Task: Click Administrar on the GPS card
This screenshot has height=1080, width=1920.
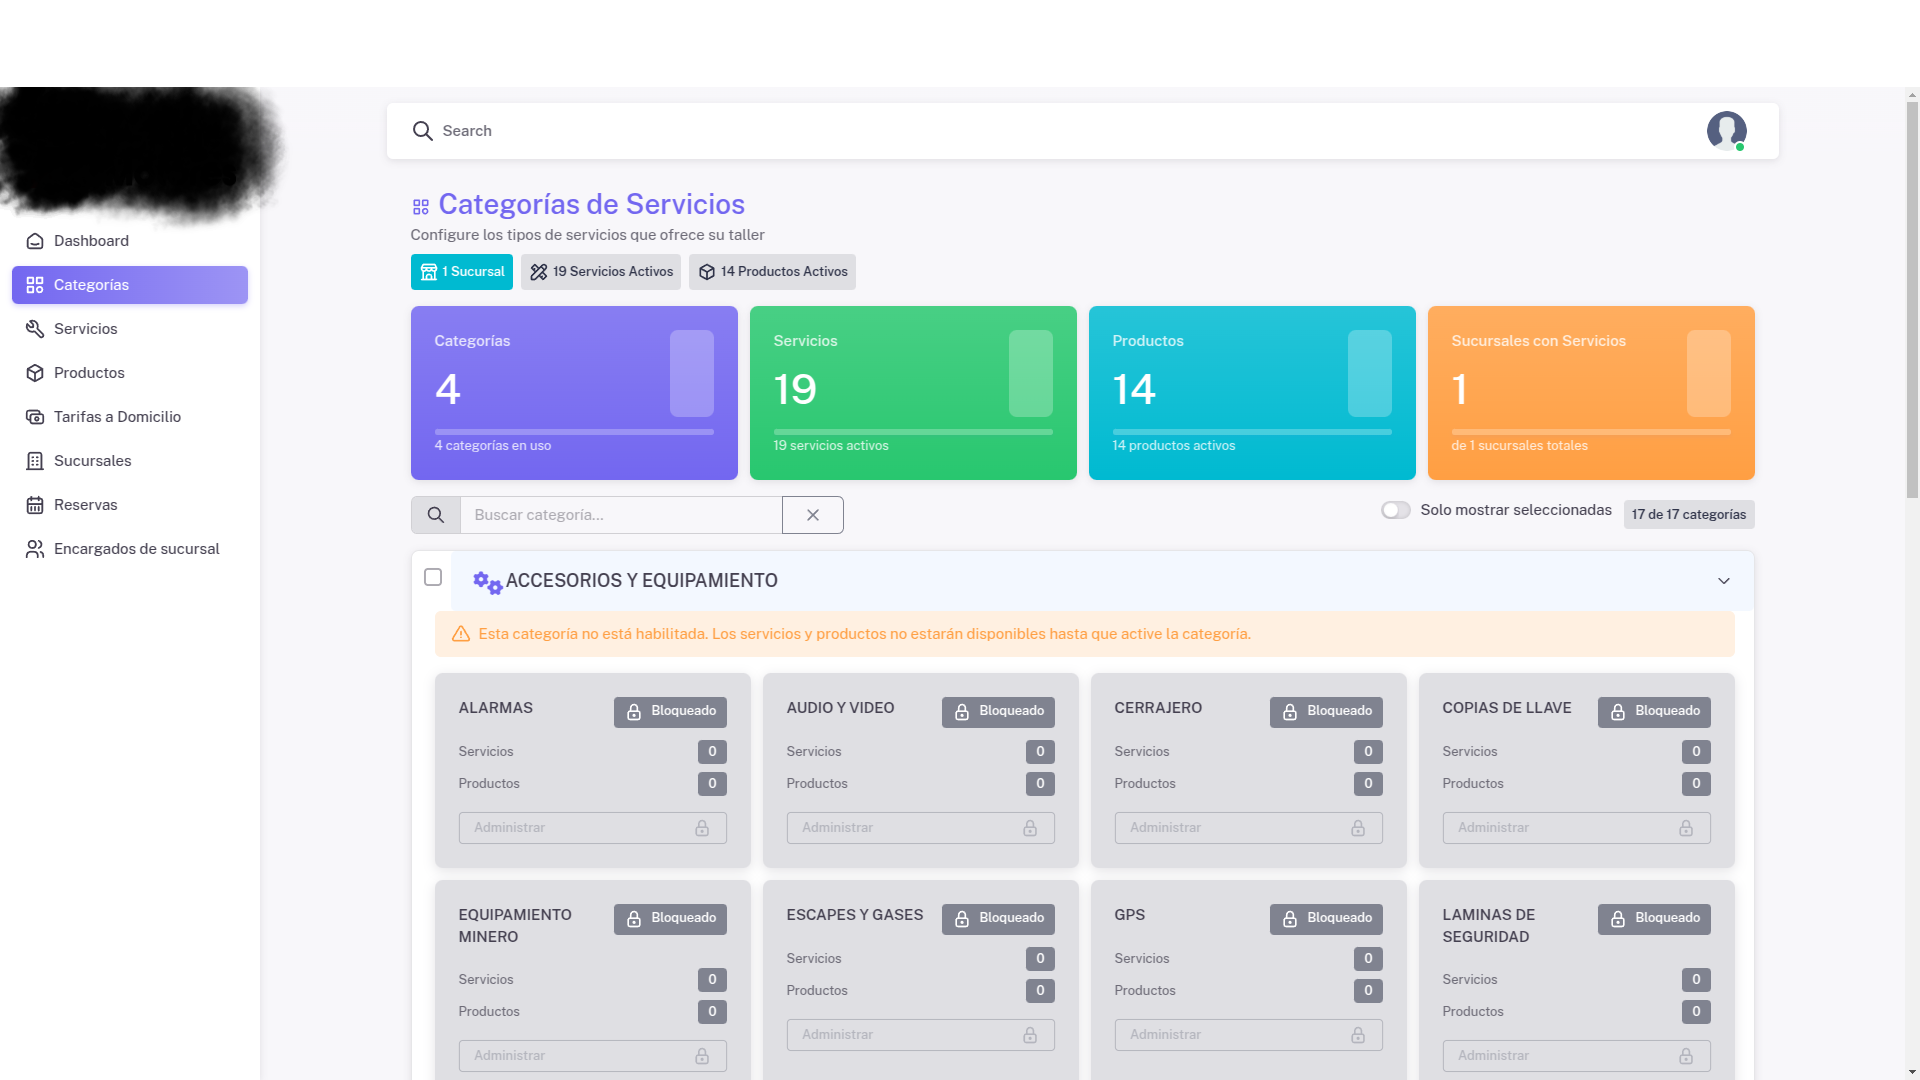Action: (x=1248, y=1034)
